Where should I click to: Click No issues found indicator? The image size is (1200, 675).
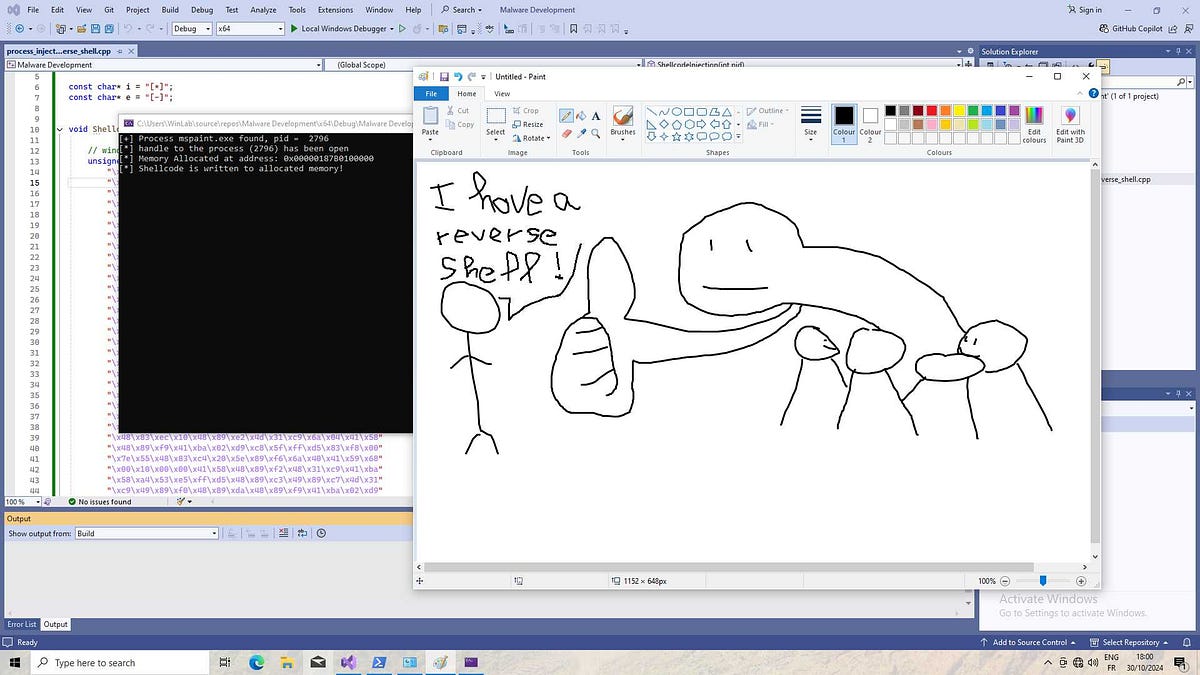point(100,502)
